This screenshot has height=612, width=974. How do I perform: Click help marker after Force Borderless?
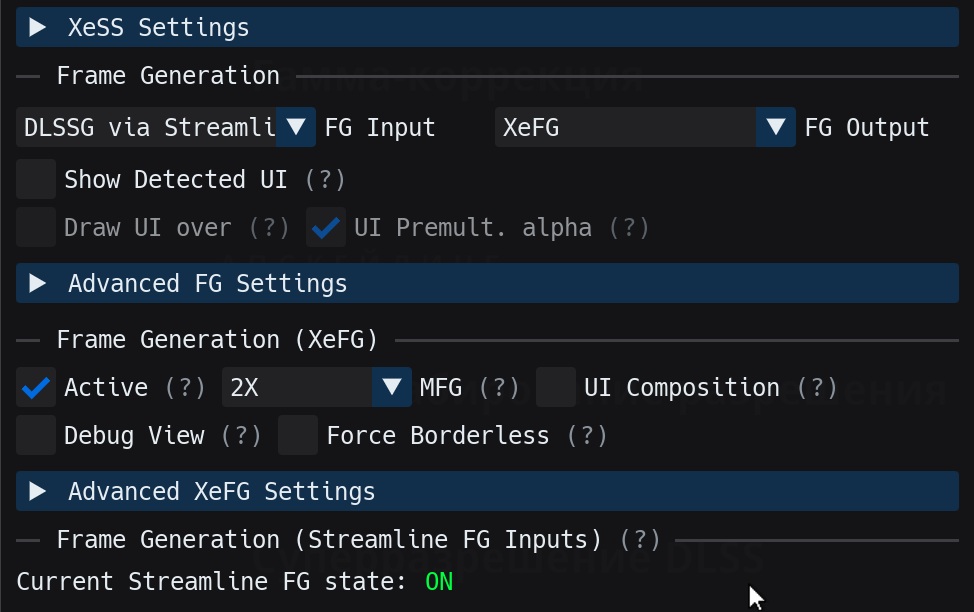click(x=587, y=436)
